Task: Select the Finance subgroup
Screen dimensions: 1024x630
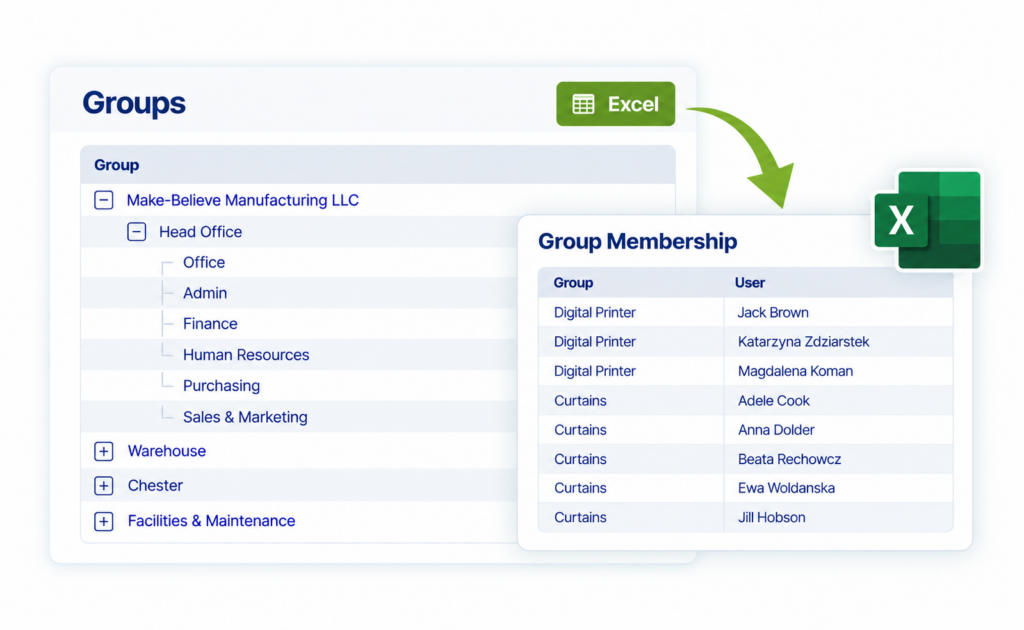Action: [210, 324]
